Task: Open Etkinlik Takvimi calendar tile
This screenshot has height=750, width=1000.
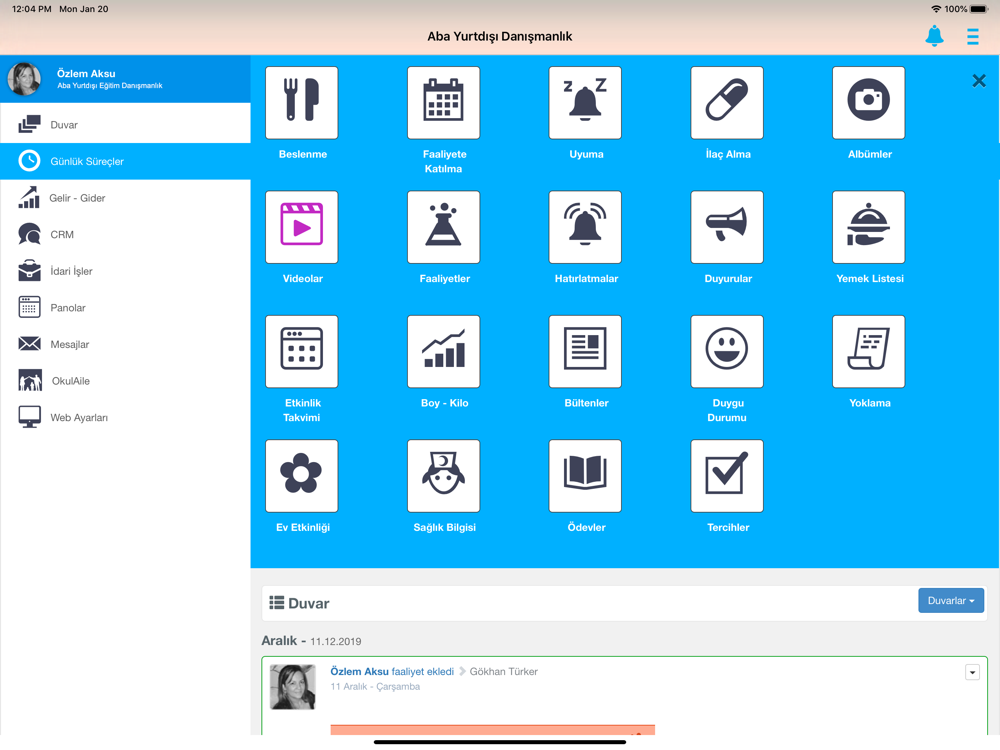Action: (x=302, y=351)
